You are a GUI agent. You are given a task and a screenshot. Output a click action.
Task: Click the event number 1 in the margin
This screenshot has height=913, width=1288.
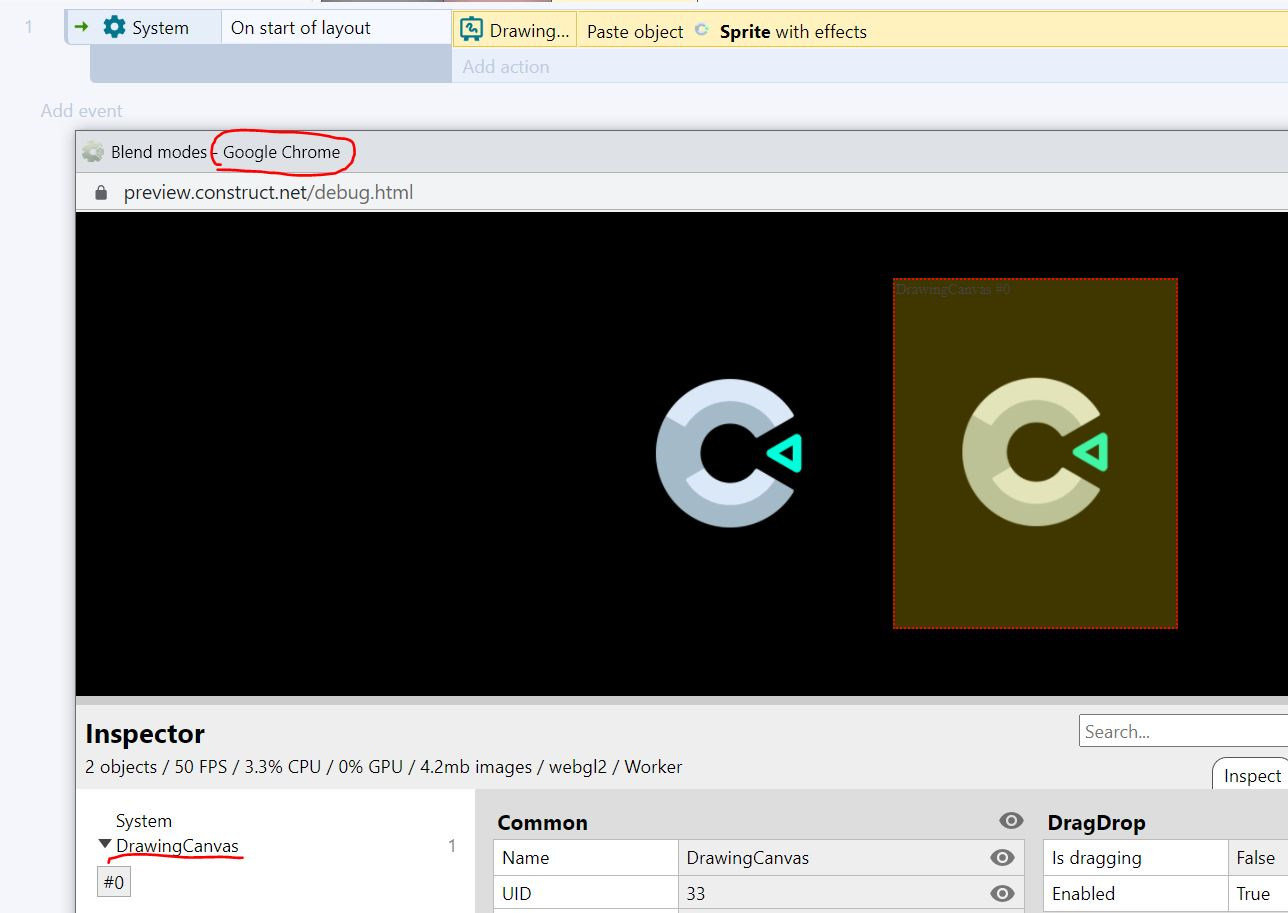[29, 27]
